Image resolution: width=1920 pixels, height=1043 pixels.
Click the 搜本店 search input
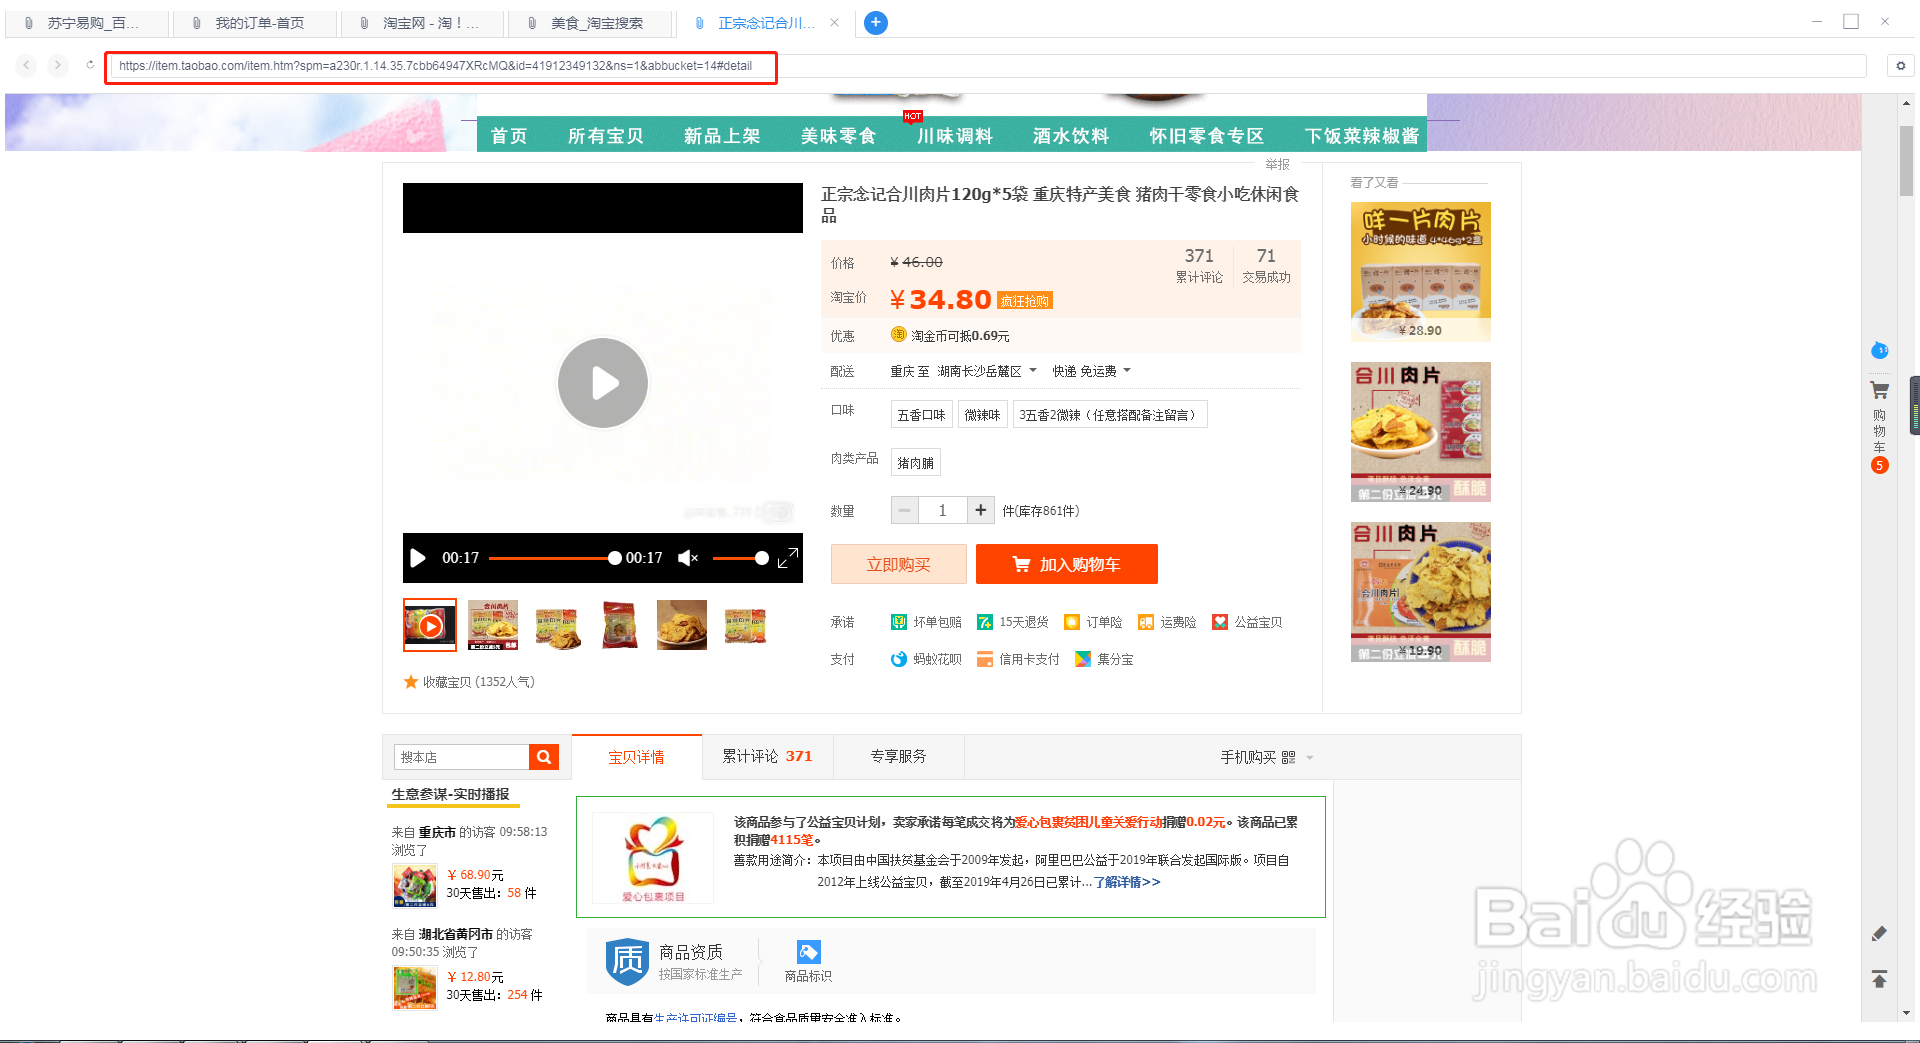tap(461, 757)
